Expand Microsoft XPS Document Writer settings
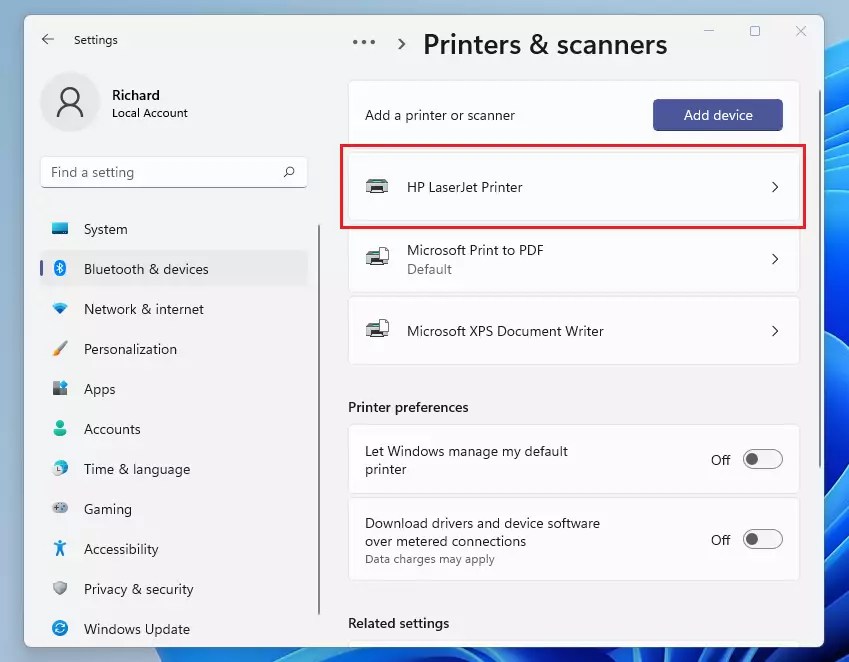This screenshot has width=849, height=662. (775, 331)
